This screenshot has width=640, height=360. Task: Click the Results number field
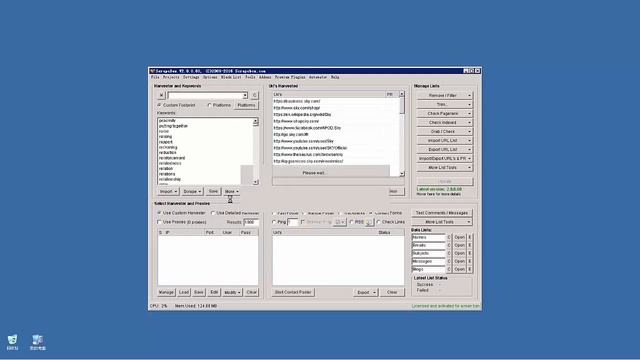[x=251, y=222]
